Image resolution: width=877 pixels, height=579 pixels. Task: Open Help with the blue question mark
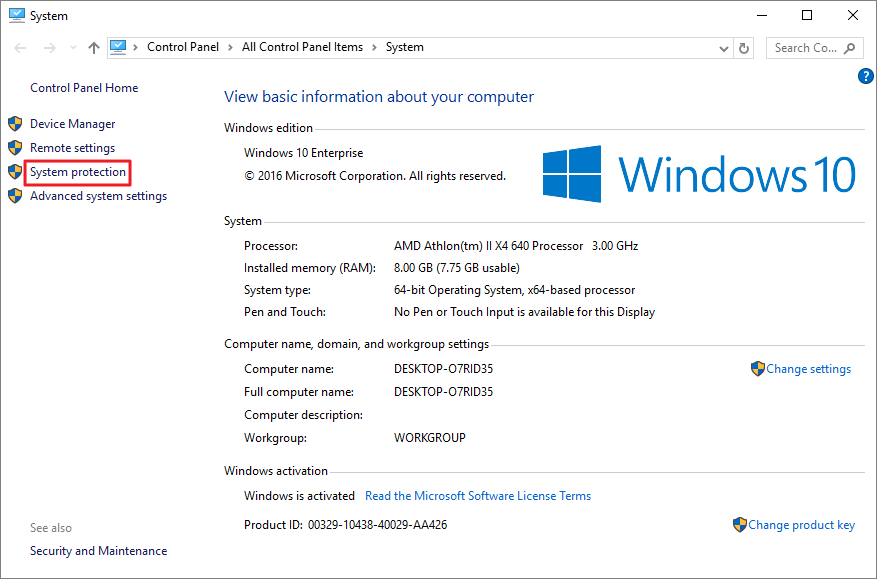coord(865,76)
